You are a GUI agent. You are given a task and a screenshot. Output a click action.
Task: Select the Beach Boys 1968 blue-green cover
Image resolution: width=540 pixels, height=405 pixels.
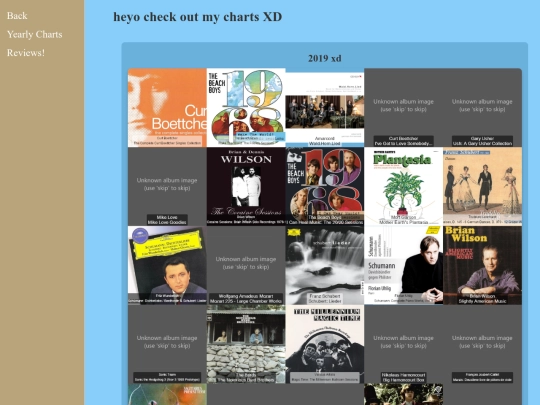pyautogui.click(x=246, y=108)
